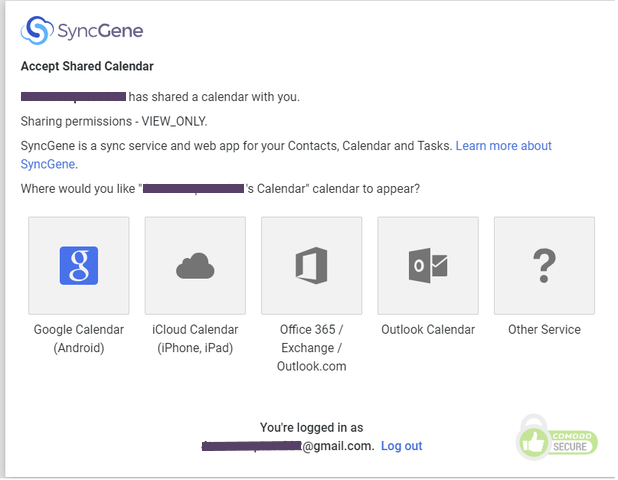The width and height of the screenshot is (618, 480).
Task: Click the SyncGene swirl logo icon
Action: pos(37,31)
